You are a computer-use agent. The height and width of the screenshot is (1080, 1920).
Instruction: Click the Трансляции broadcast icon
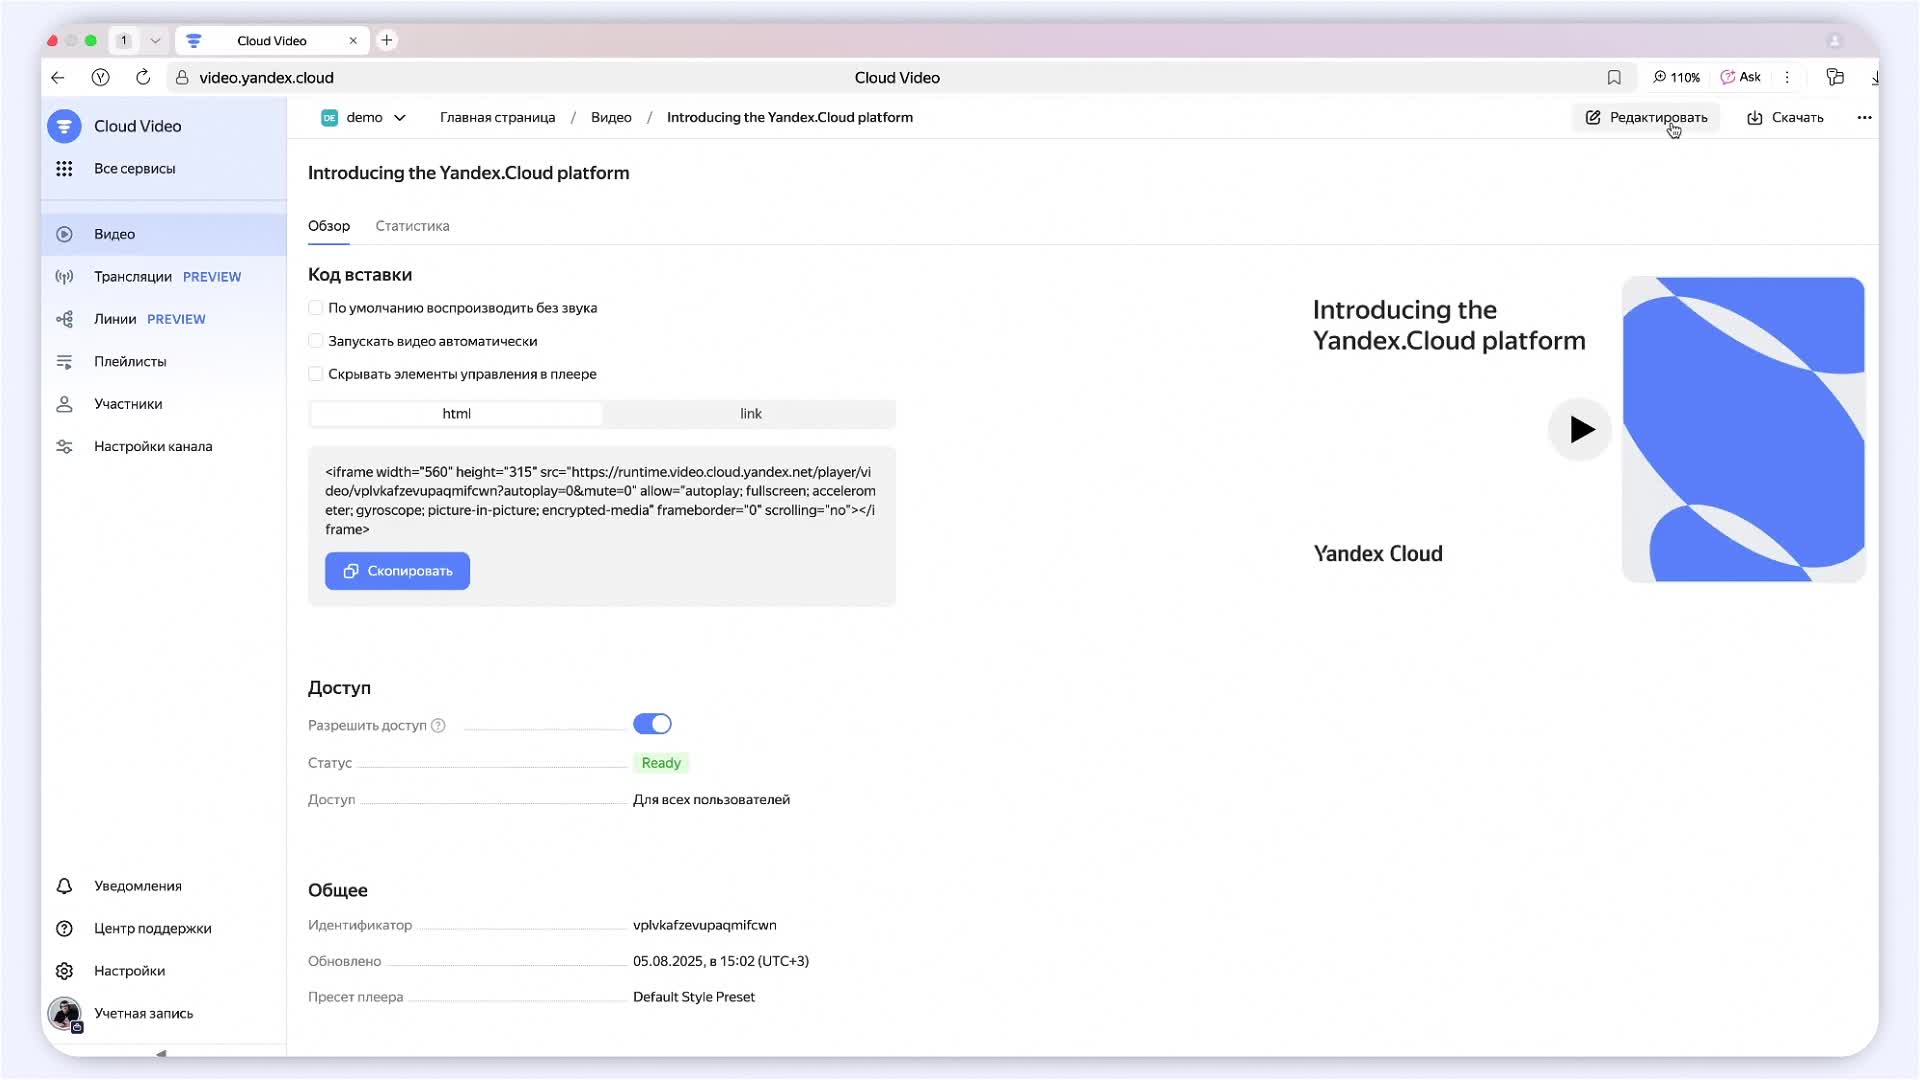[x=64, y=277]
